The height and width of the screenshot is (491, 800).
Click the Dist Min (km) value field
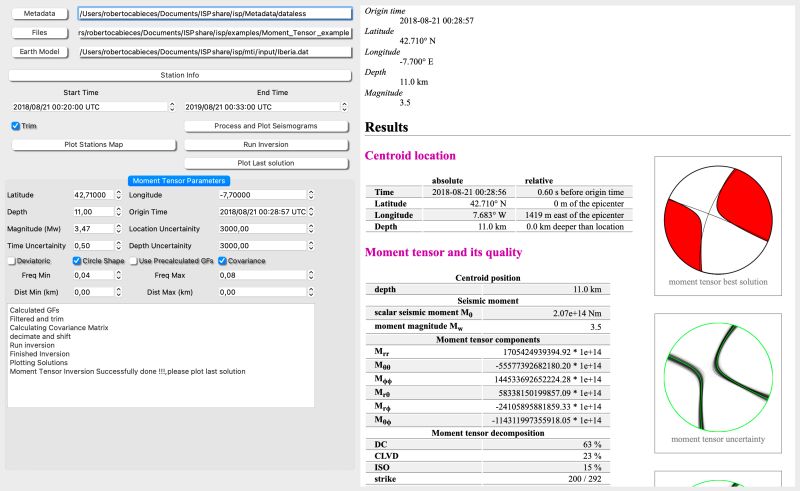[x=93, y=292]
